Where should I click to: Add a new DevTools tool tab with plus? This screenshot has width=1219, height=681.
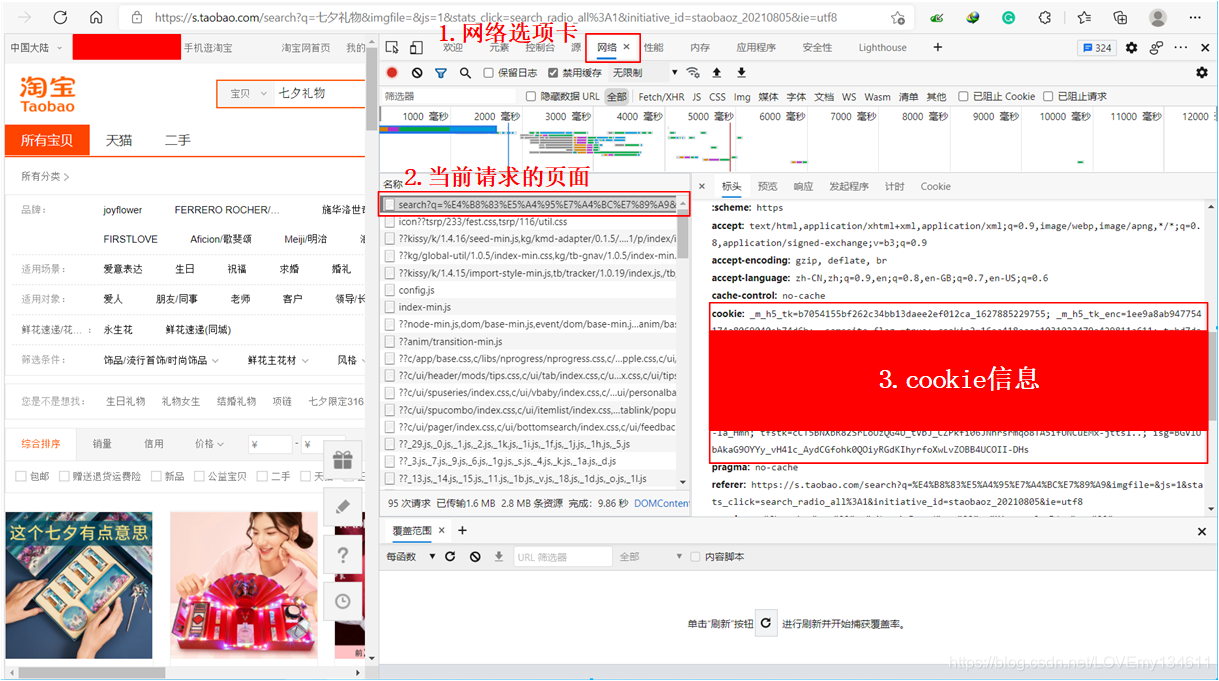pyautogui.click(x=937, y=47)
